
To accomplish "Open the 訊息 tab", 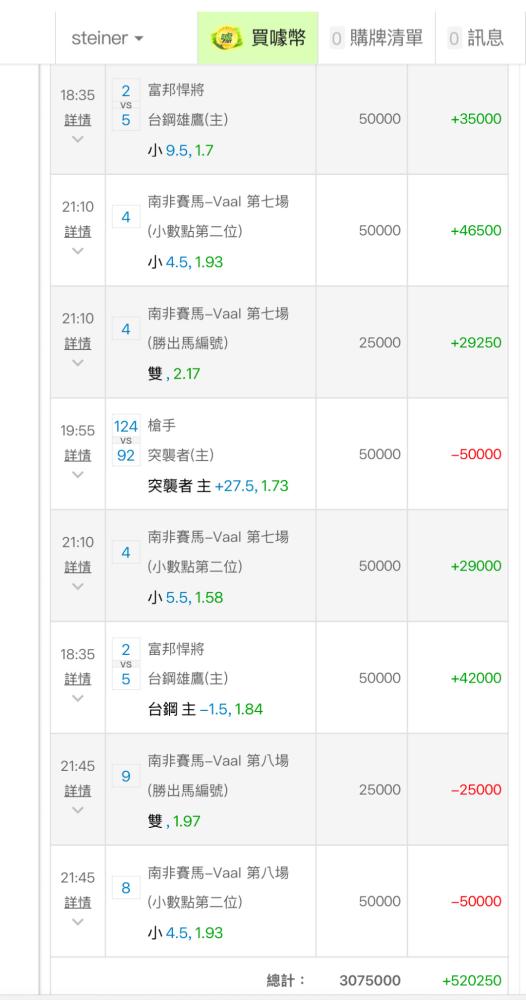I will pyautogui.click(x=476, y=38).
